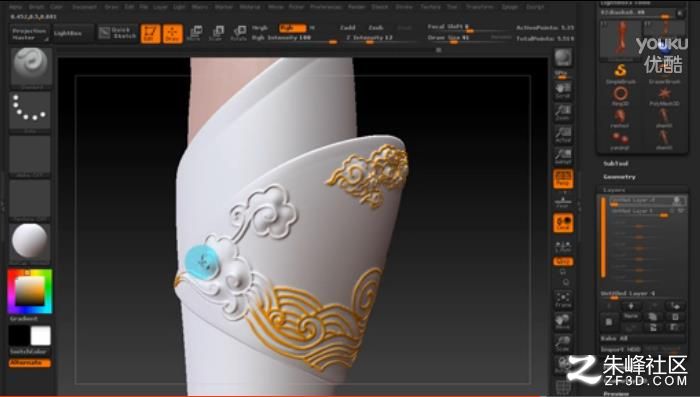Open the Tool menu in menu bar
Screen dimensions: 700x397
coord(452,7)
